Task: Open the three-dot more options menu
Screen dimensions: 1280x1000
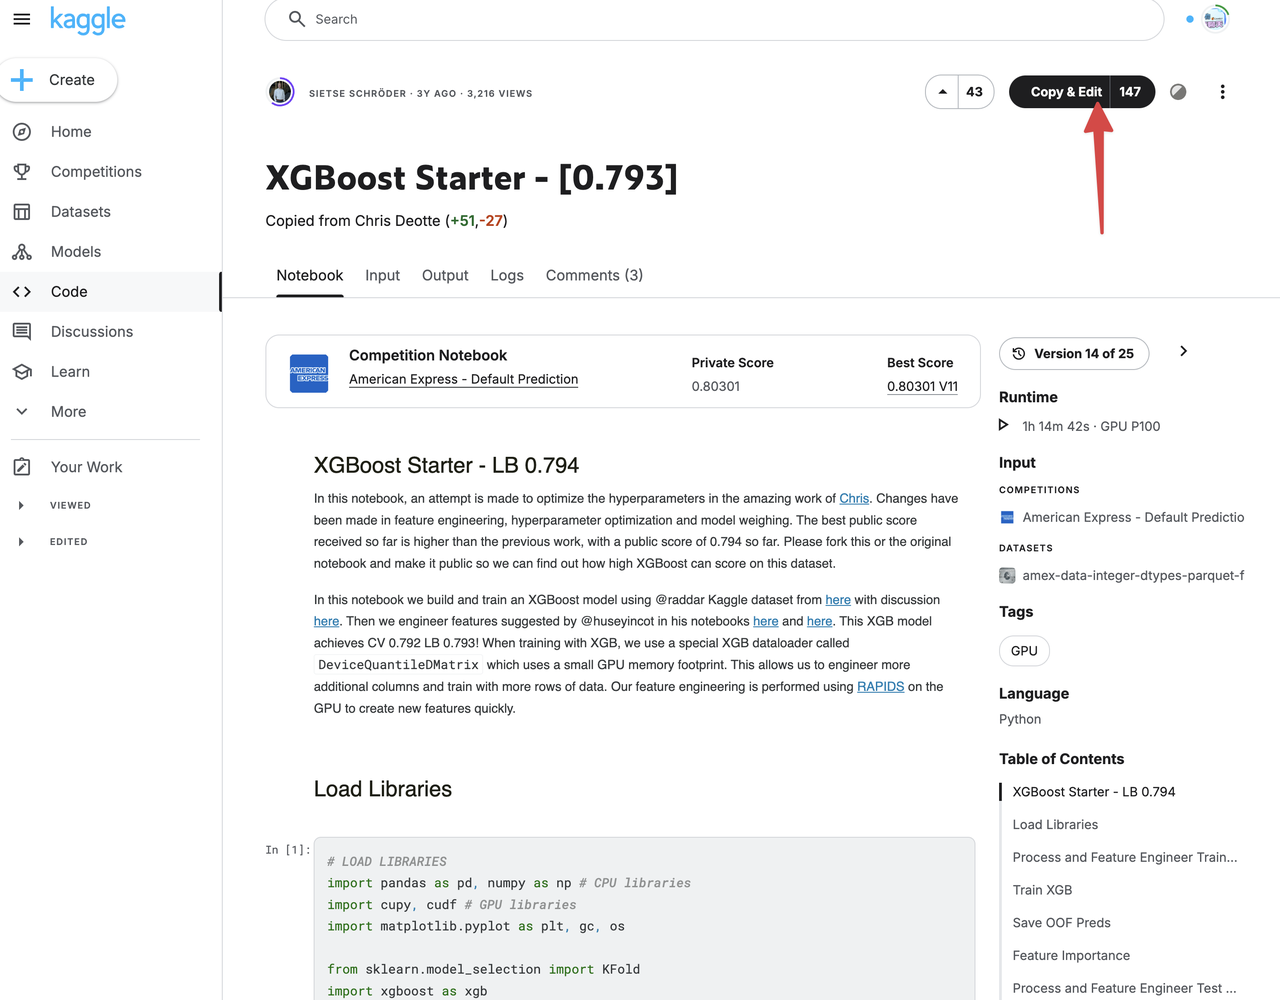Action: (x=1222, y=92)
